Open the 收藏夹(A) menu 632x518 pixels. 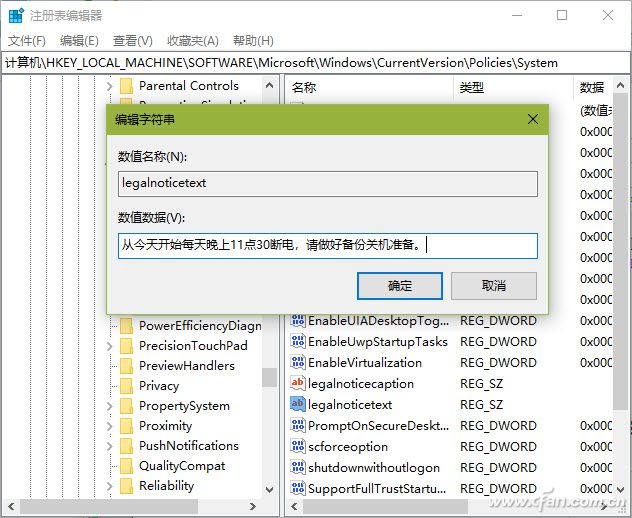pyautogui.click(x=193, y=41)
